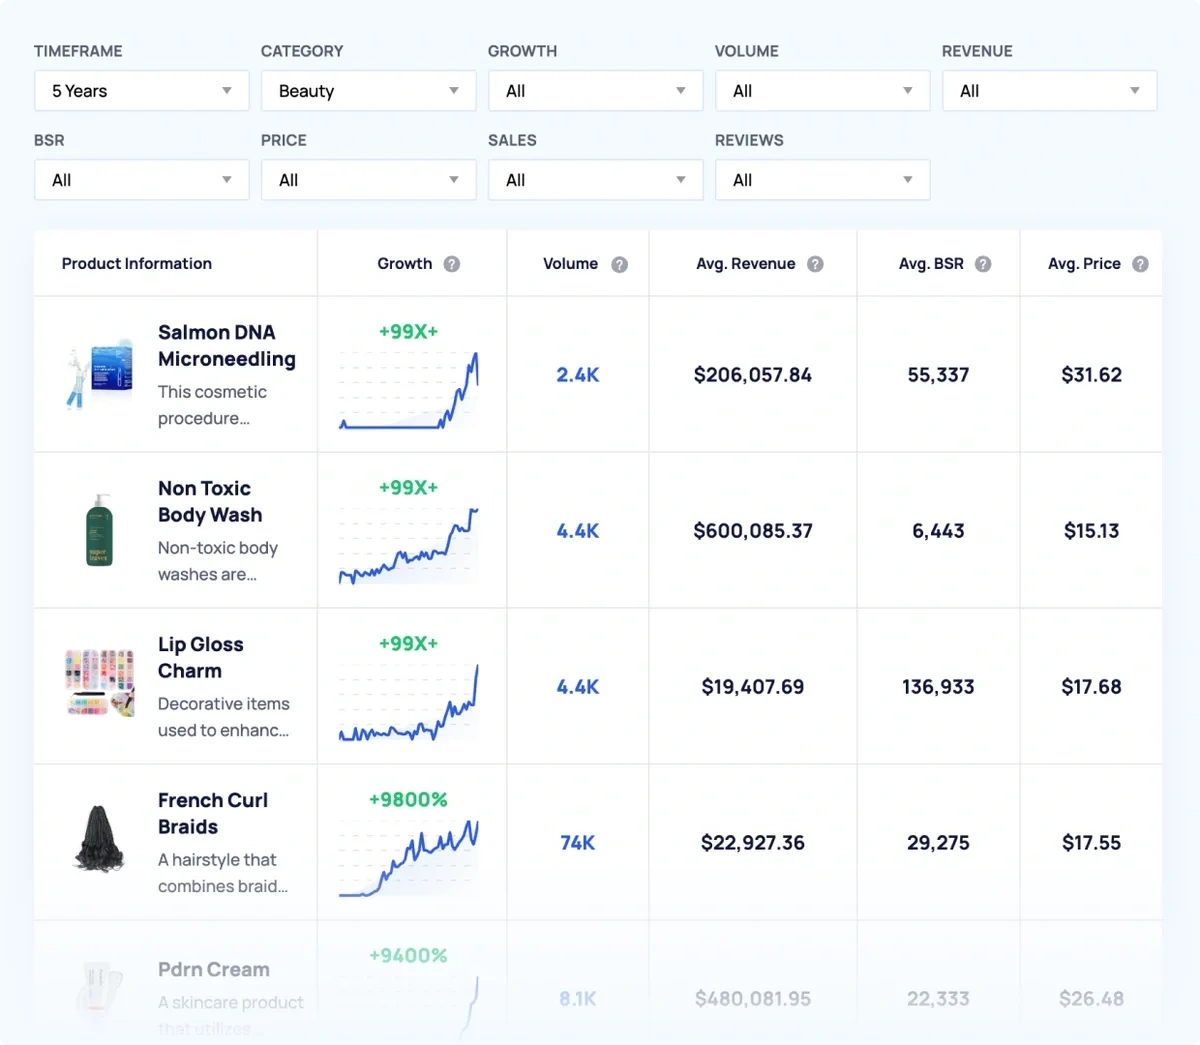Click the Volume column help icon
This screenshot has height=1045, width=1200.
[x=620, y=264]
